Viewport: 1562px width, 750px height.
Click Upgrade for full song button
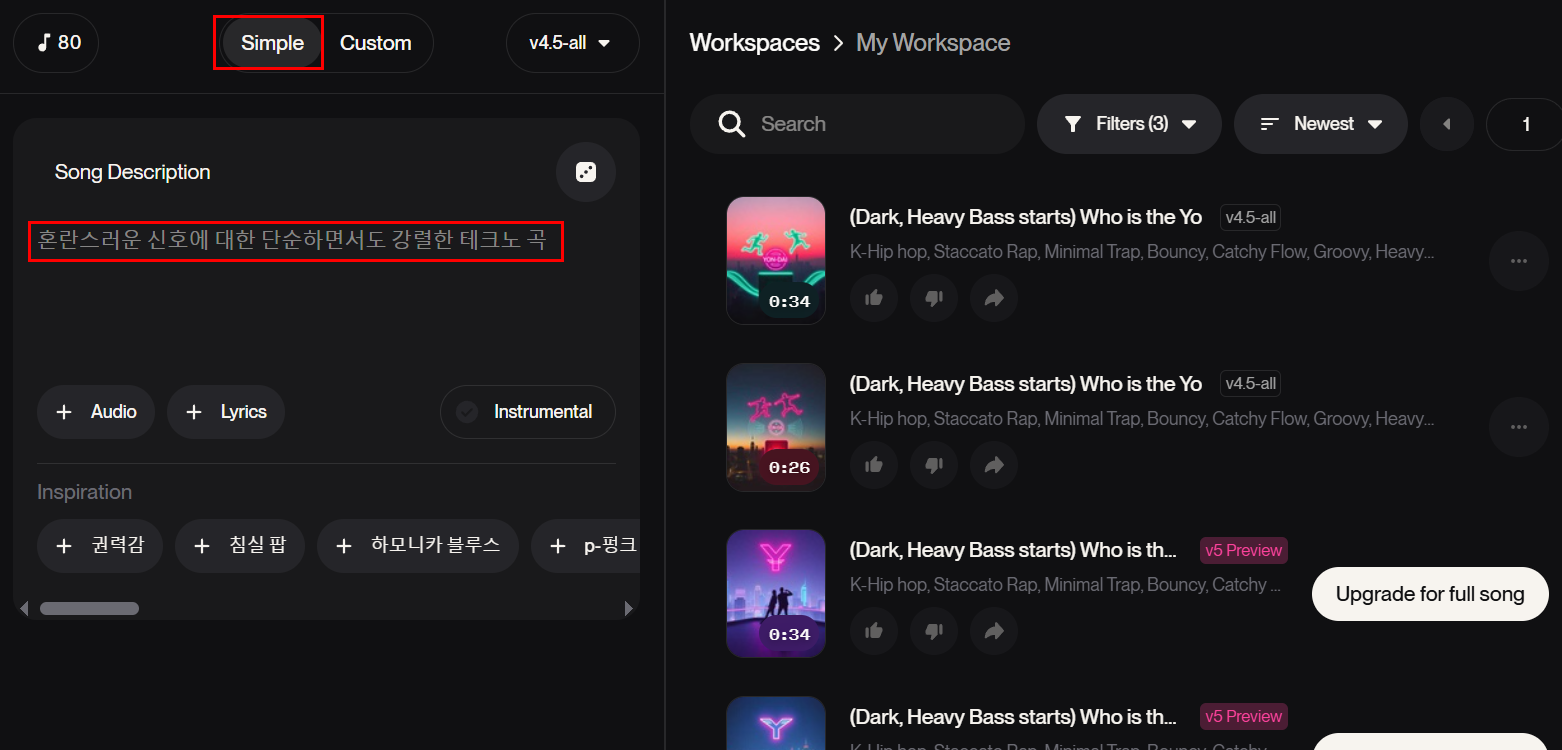tap(1430, 594)
